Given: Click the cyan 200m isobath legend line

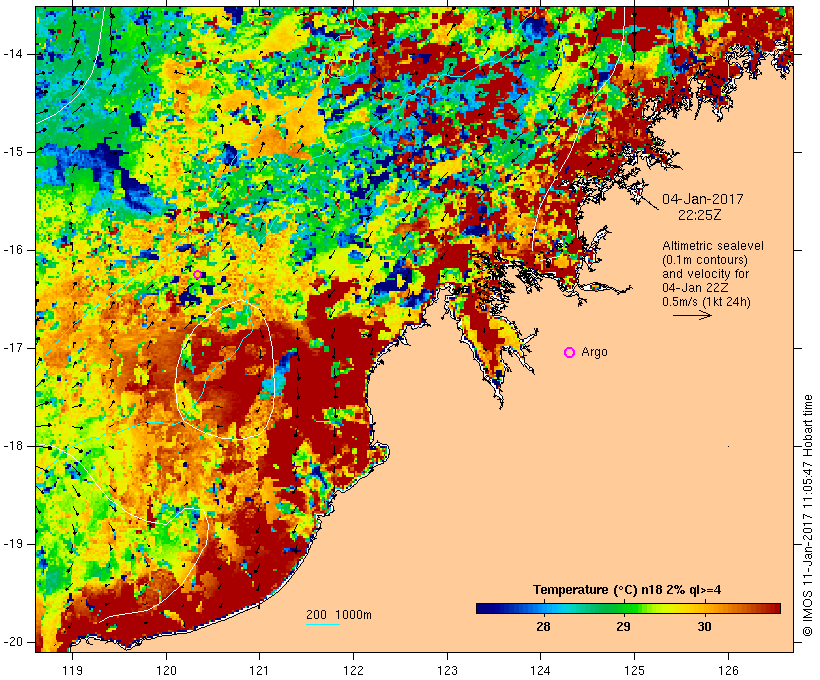Looking at the screenshot, I should point(323,625).
